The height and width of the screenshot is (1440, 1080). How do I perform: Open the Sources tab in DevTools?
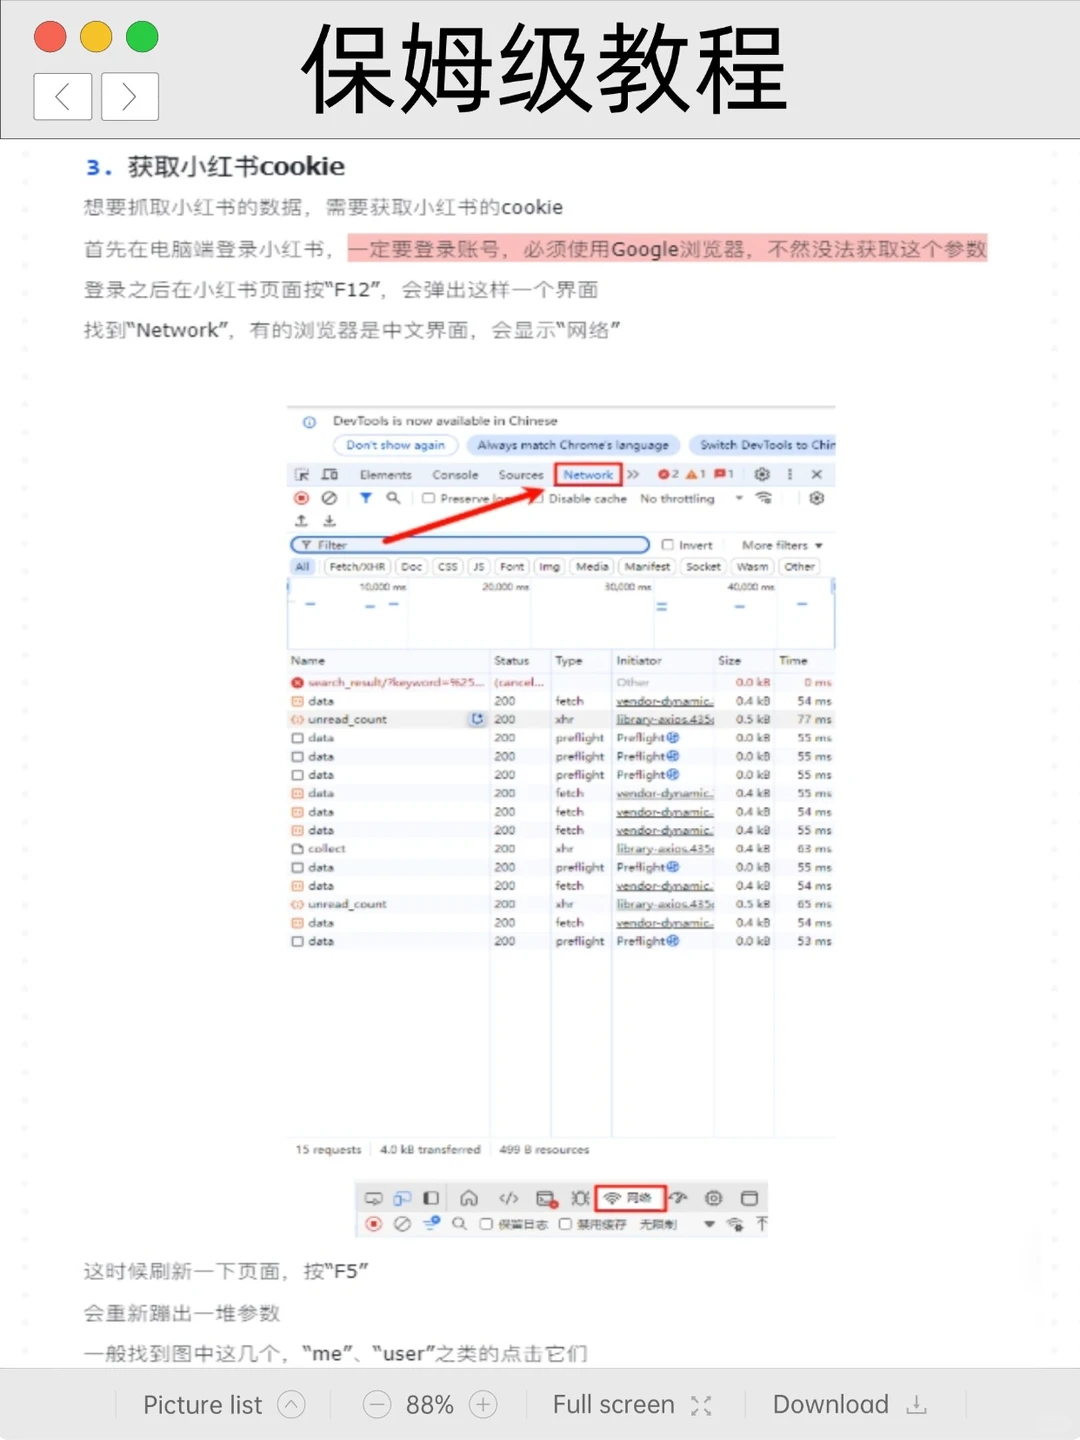[x=521, y=475]
